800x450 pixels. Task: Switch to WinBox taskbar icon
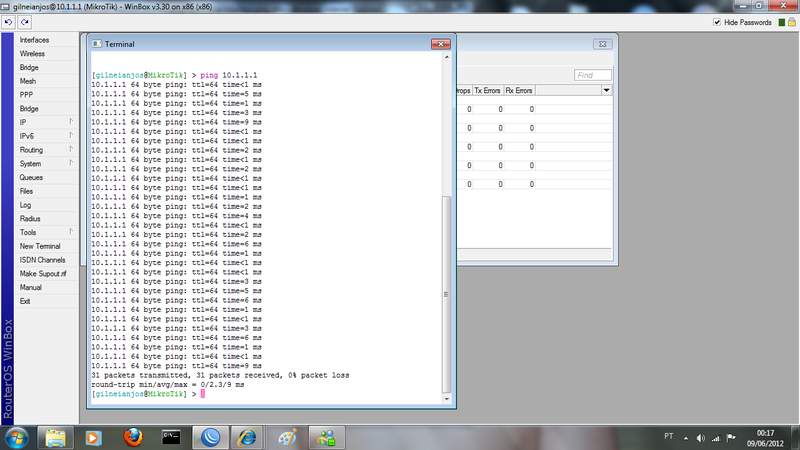210,438
